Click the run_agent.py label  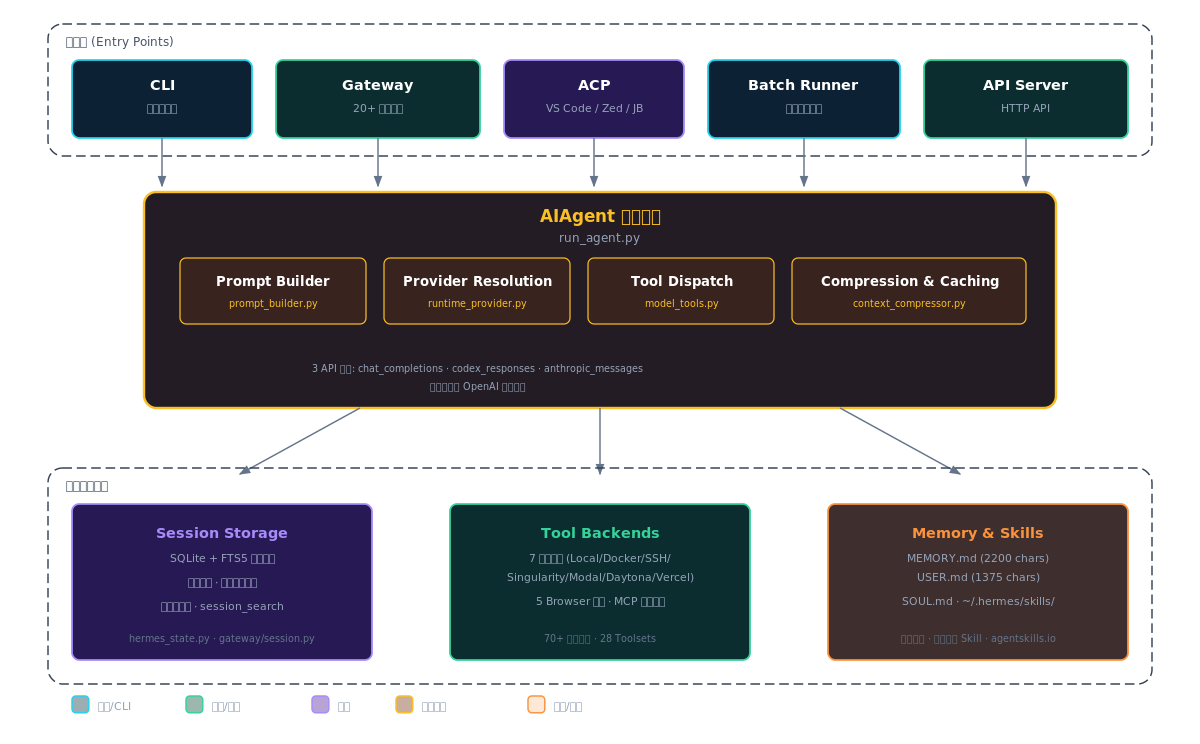tap(600, 238)
